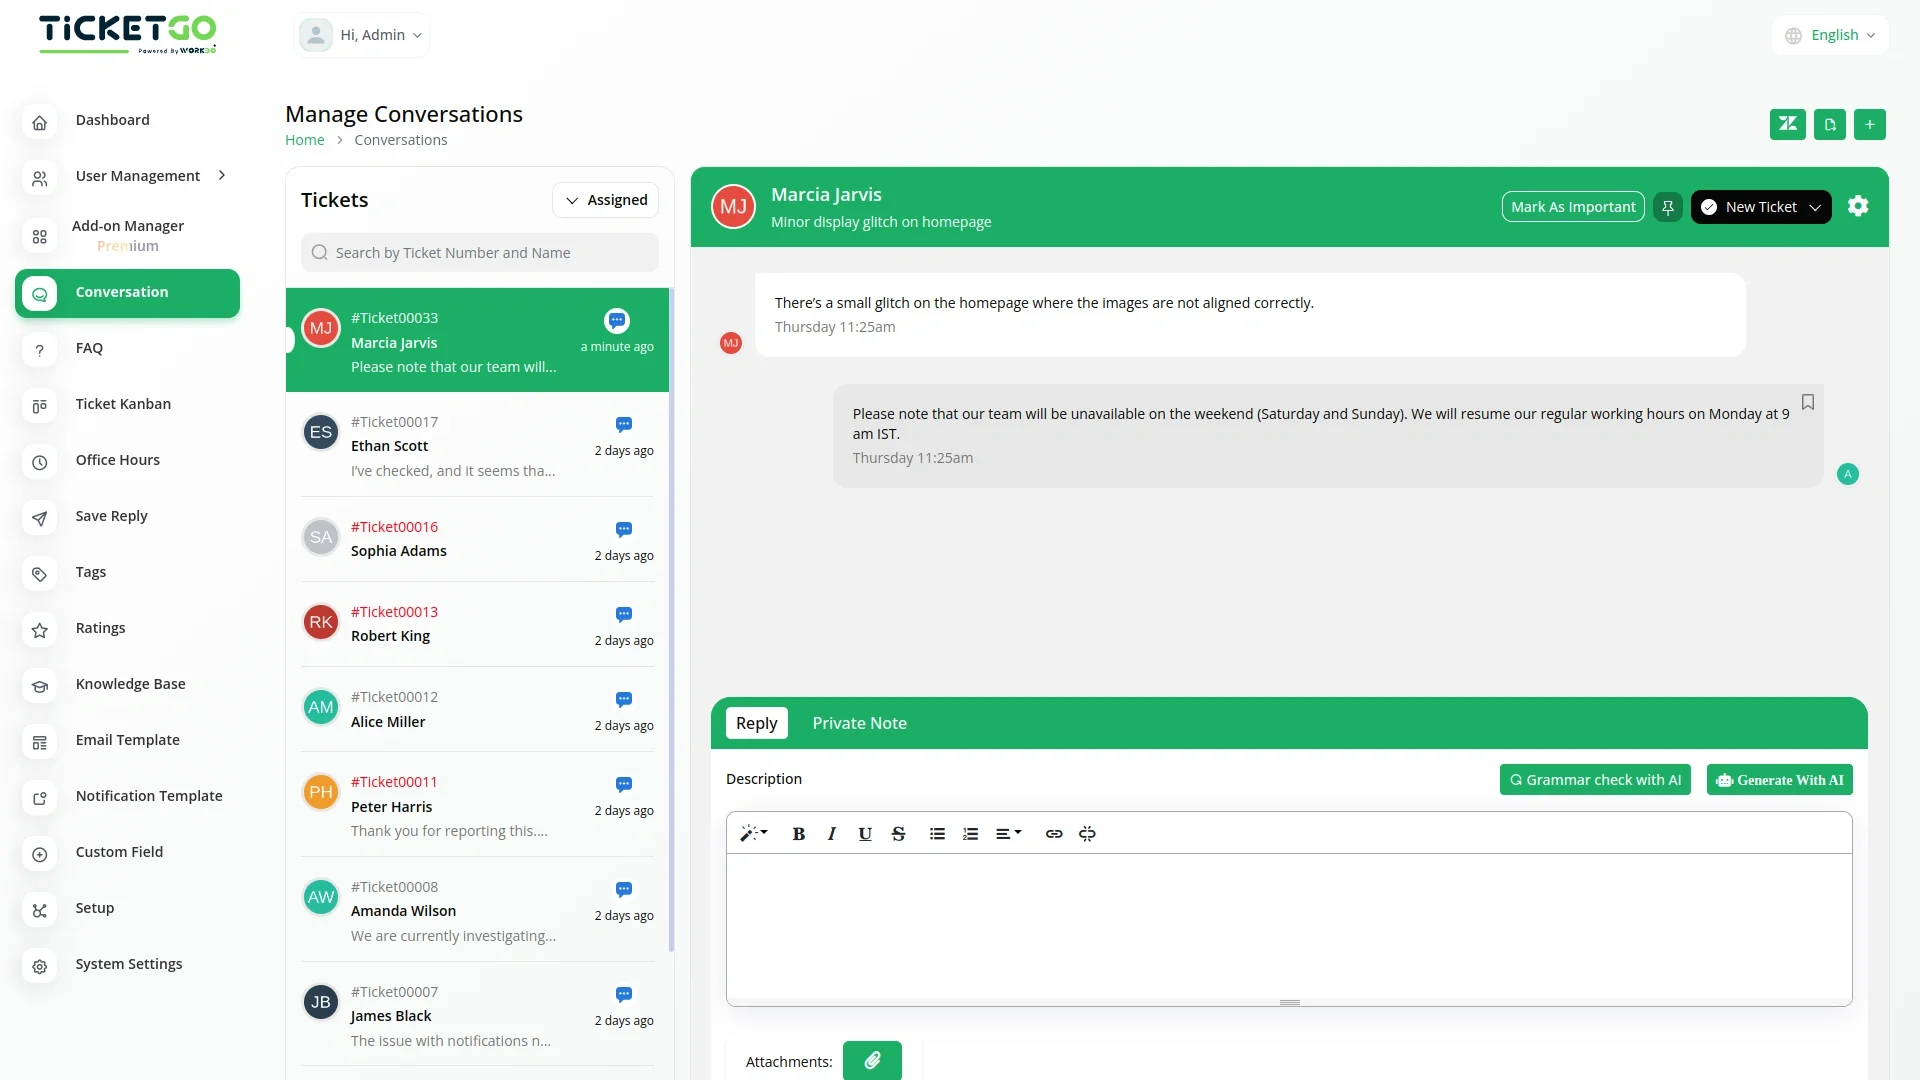Open the English language dropdown

tap(1830, 35)
